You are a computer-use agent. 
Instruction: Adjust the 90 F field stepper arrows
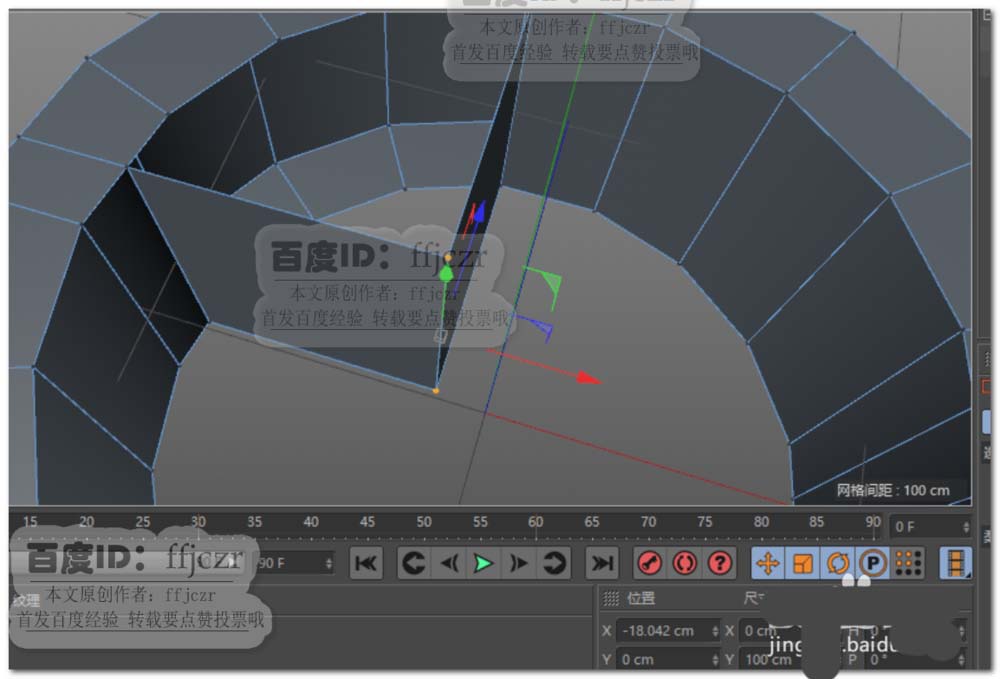[328, 564]
